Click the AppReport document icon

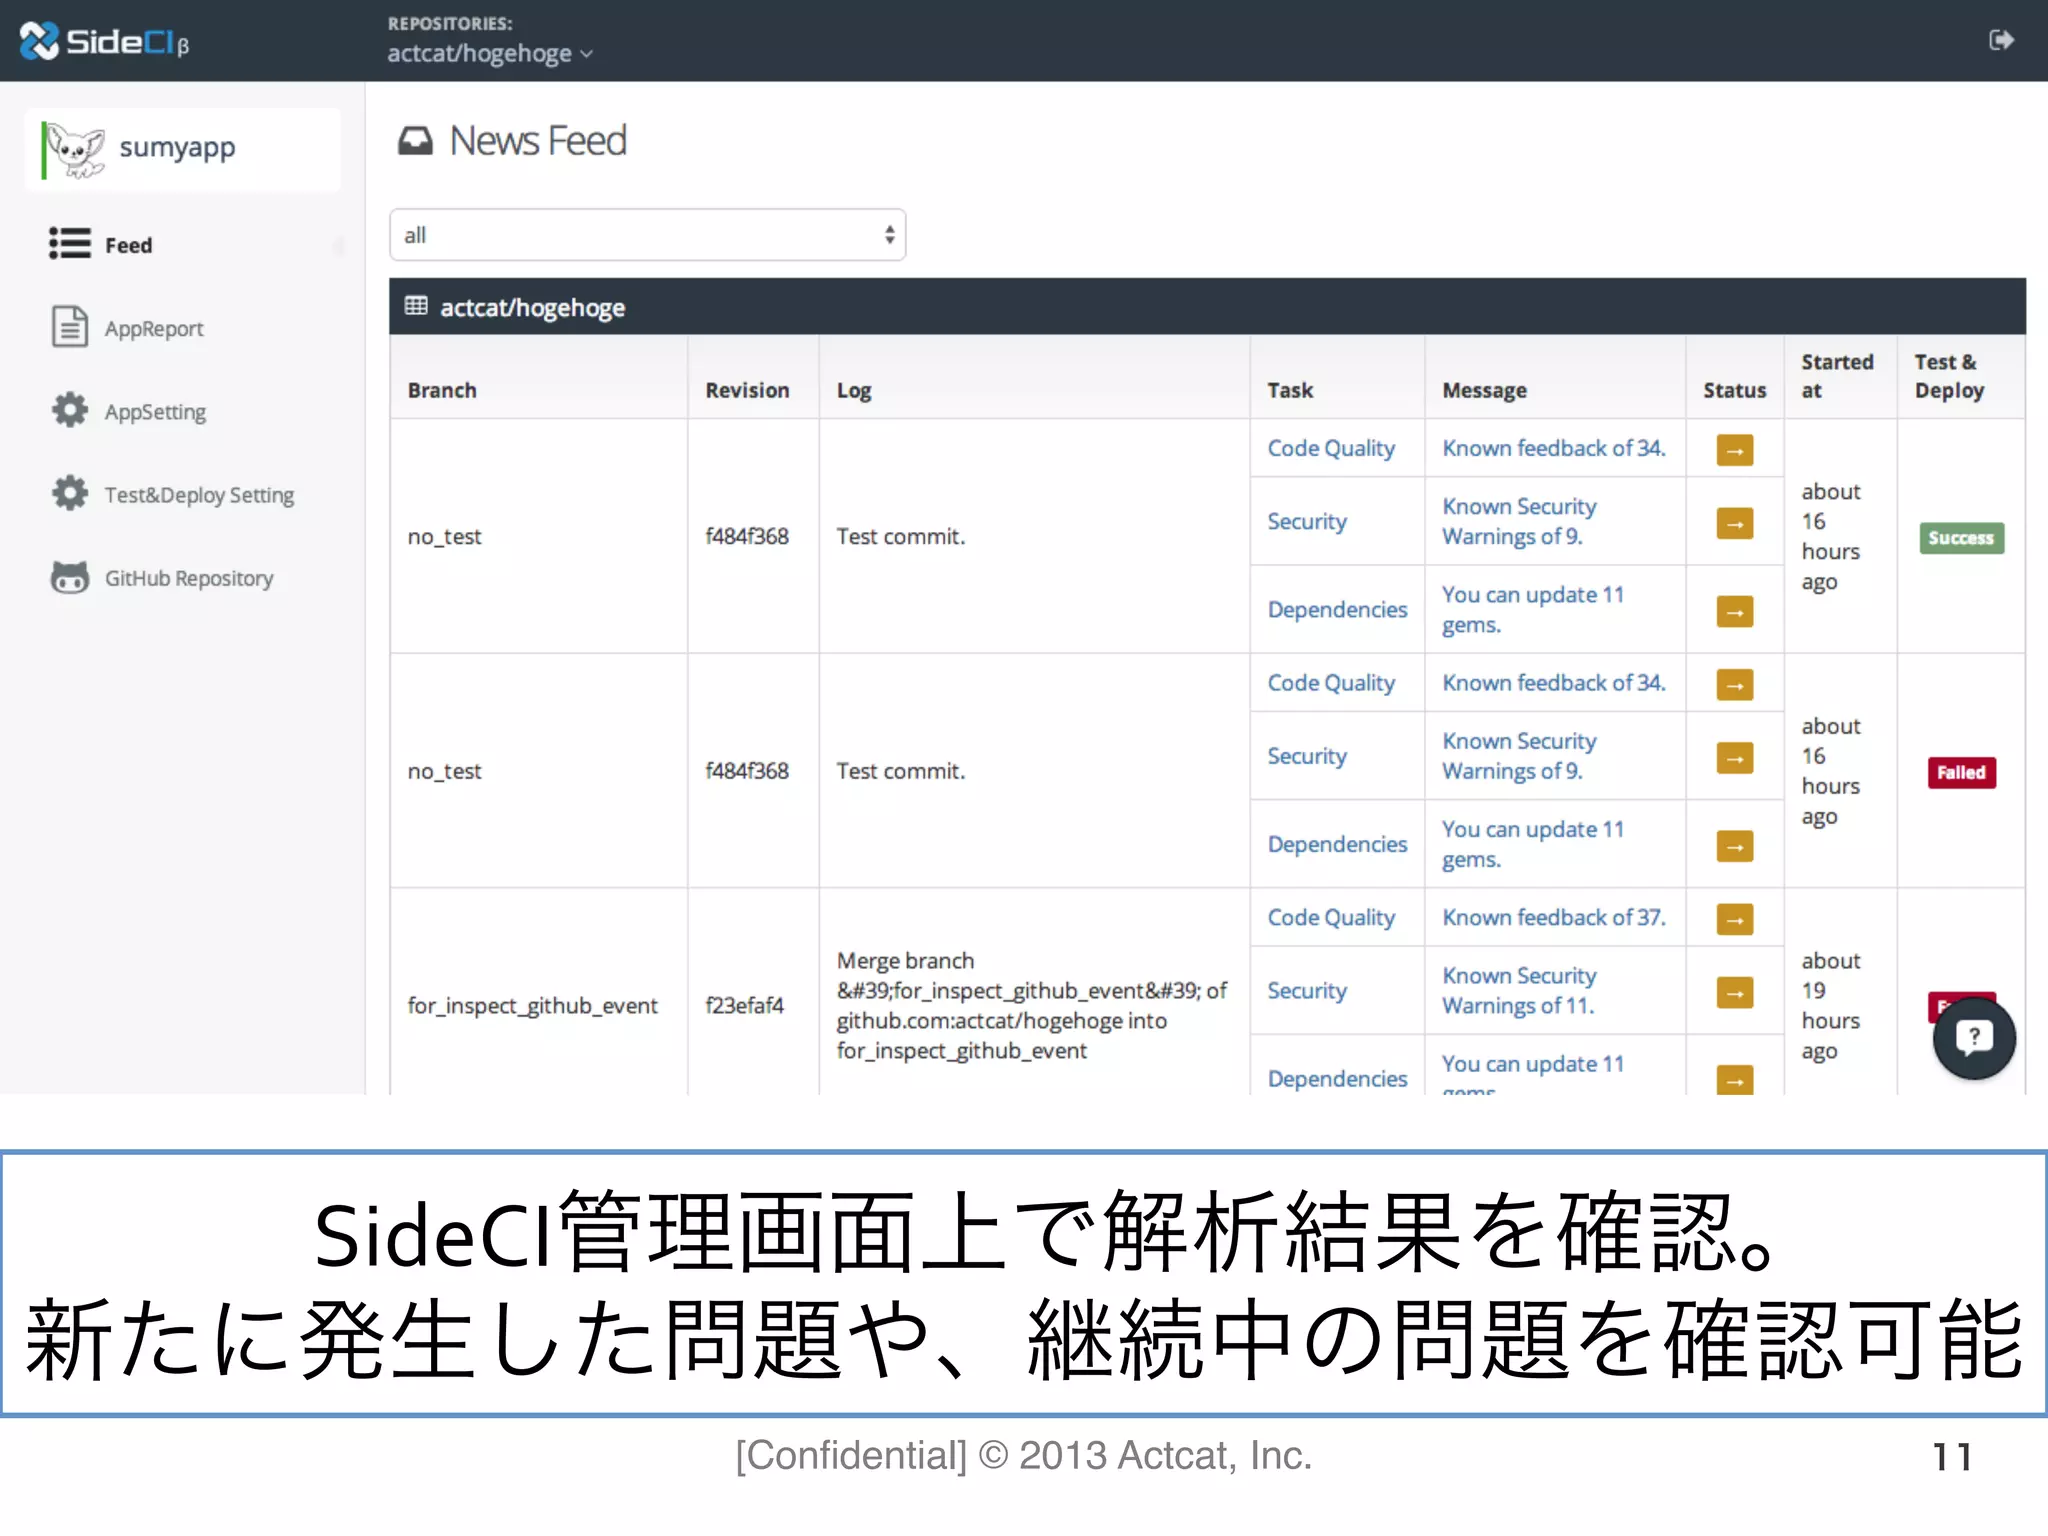pos(70,327)
